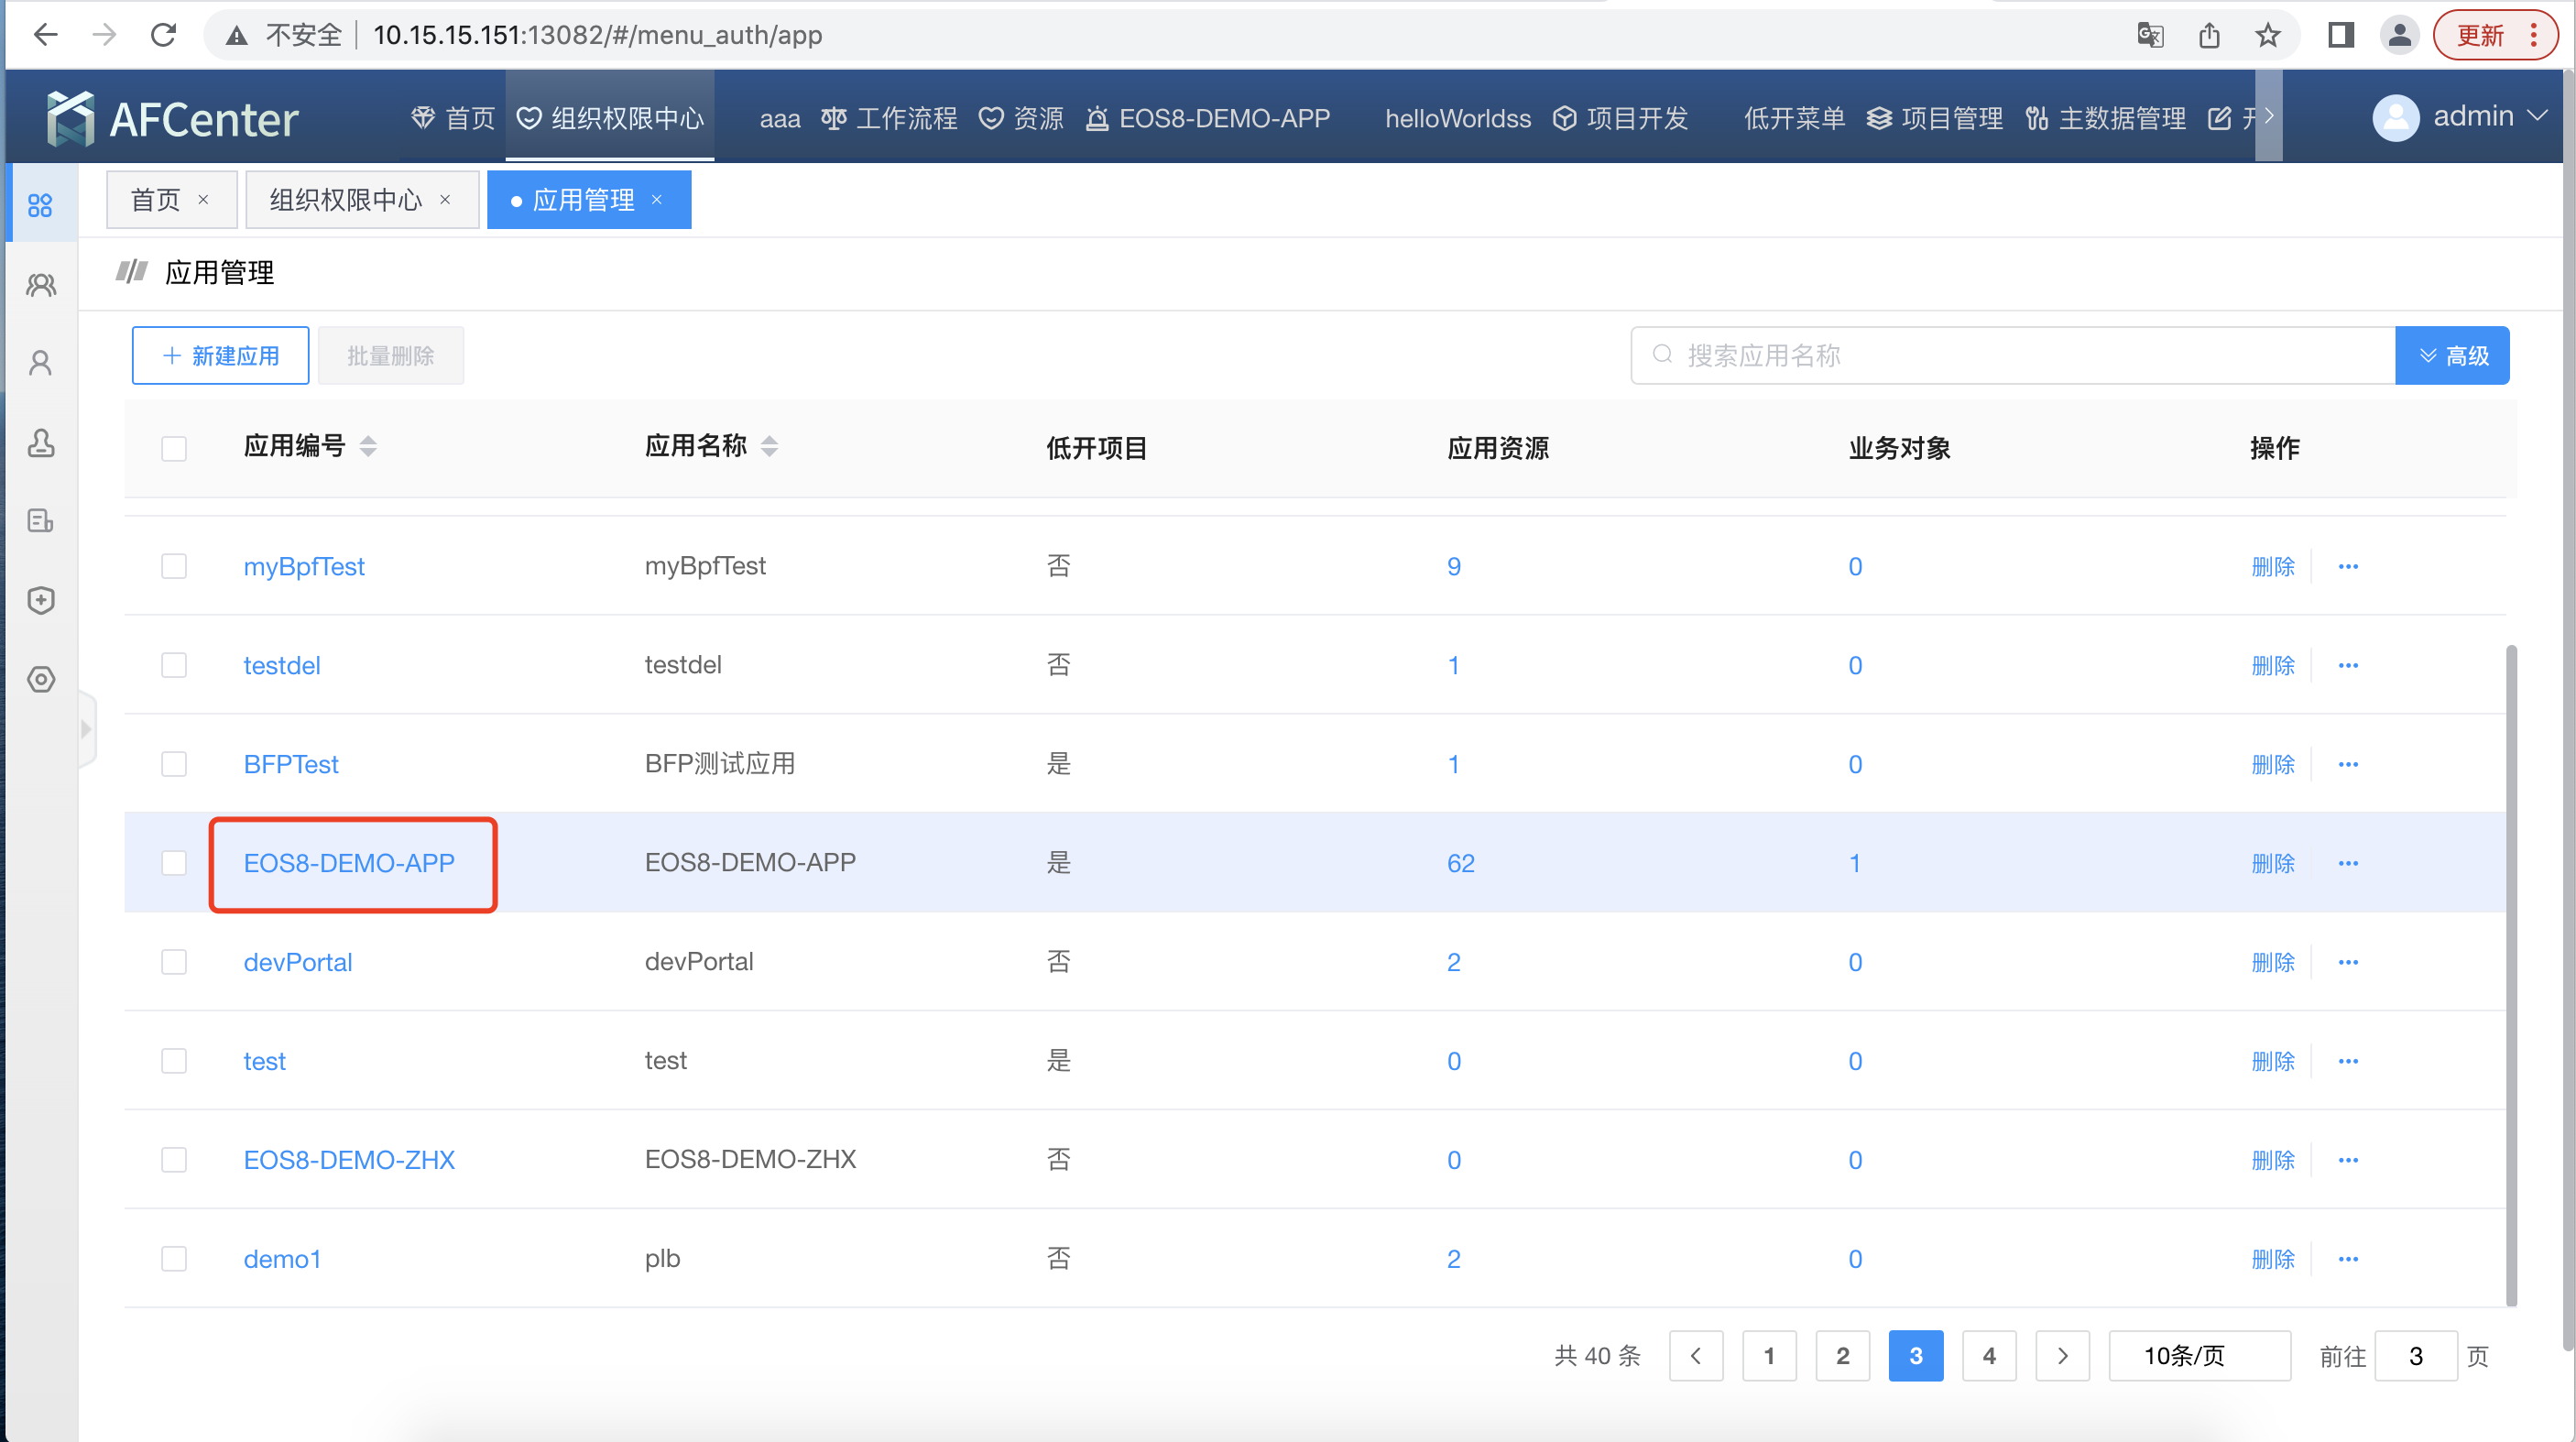The height and width of the screenshot is (1442, 2576).
Task: Open the user management icon in sidebar
Action: click(40, 362)
